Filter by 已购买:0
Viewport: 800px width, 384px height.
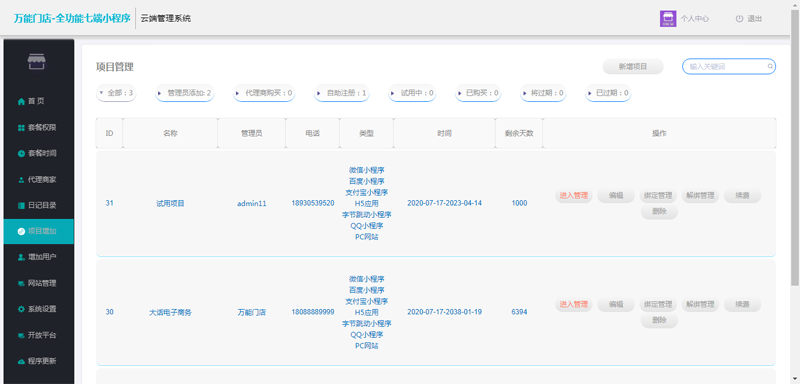[x=478, y=93]
